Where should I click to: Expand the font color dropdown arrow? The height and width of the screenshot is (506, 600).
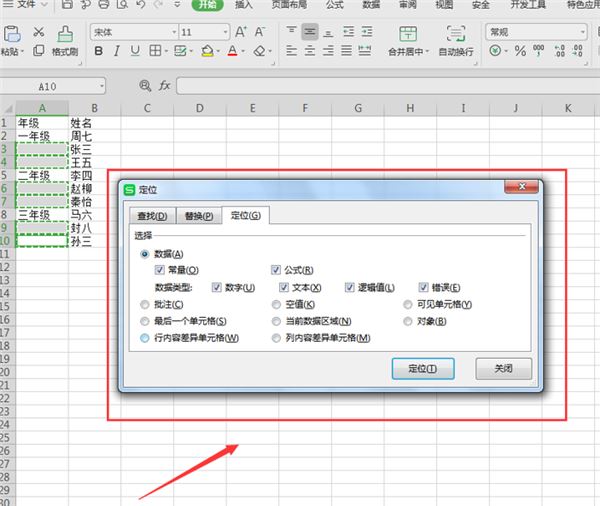point(243,51)
